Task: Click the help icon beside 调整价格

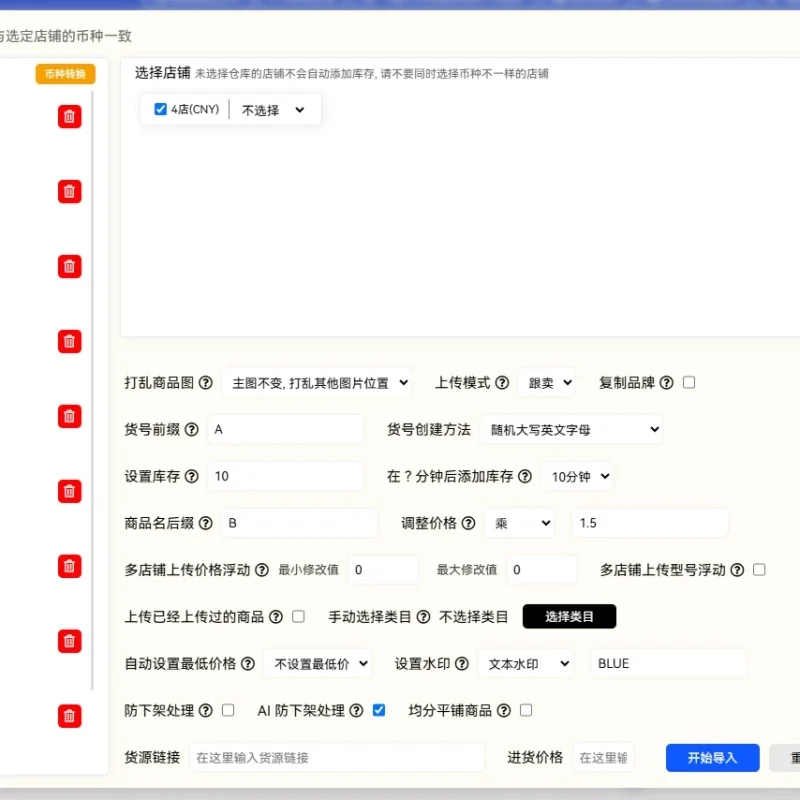Action: pos(467,523)
